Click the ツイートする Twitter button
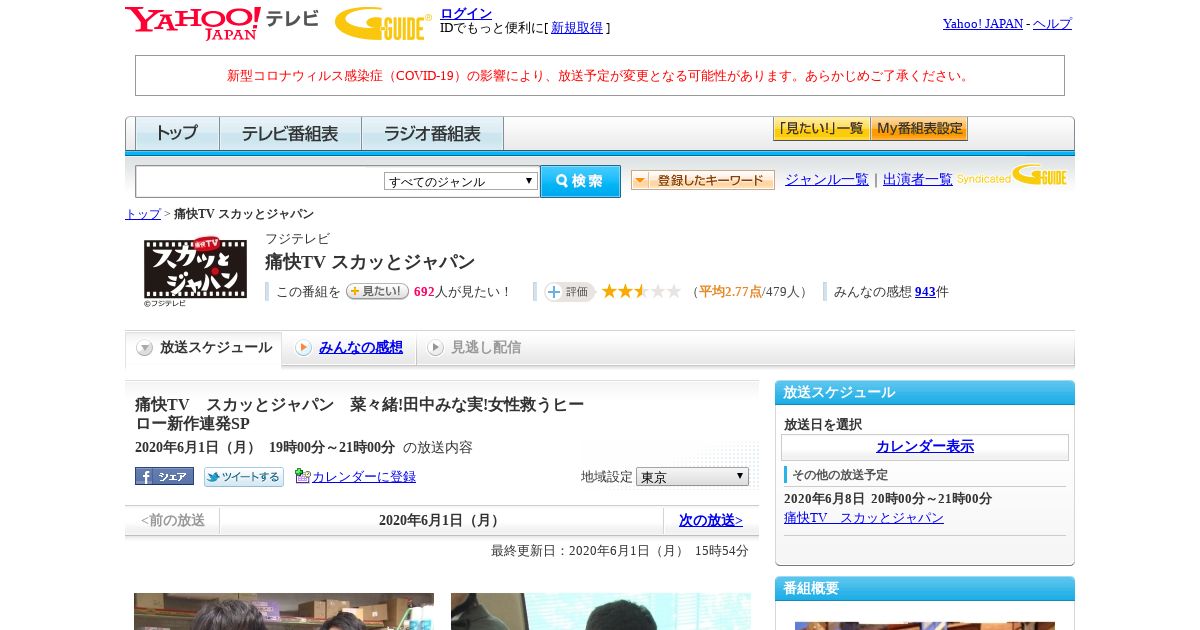 [244, 477]
